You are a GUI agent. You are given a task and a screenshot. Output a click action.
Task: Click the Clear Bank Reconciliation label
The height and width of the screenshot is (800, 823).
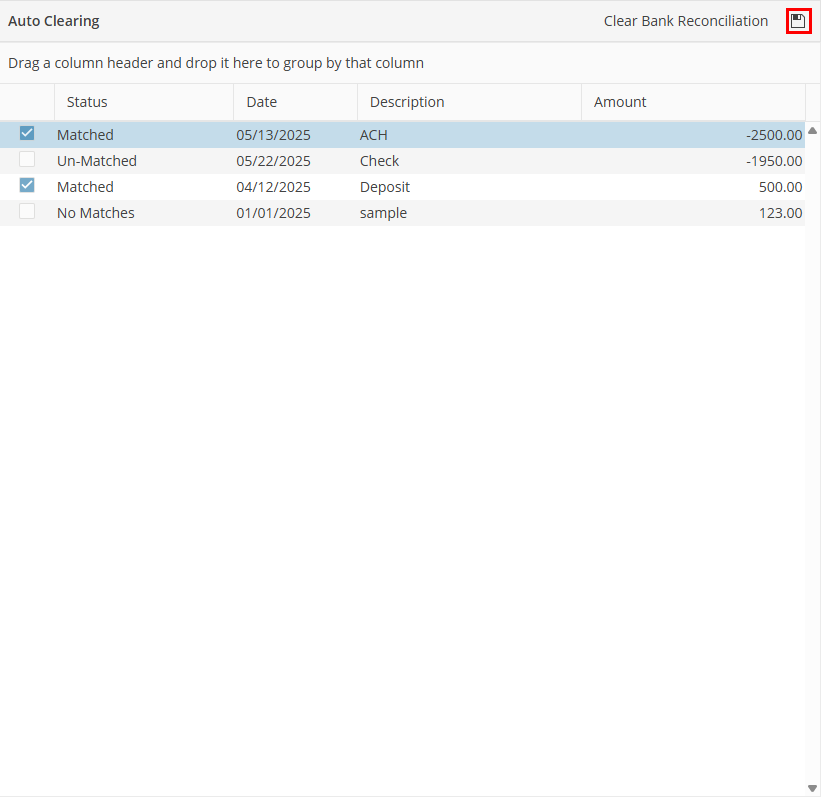pos(686,21)
